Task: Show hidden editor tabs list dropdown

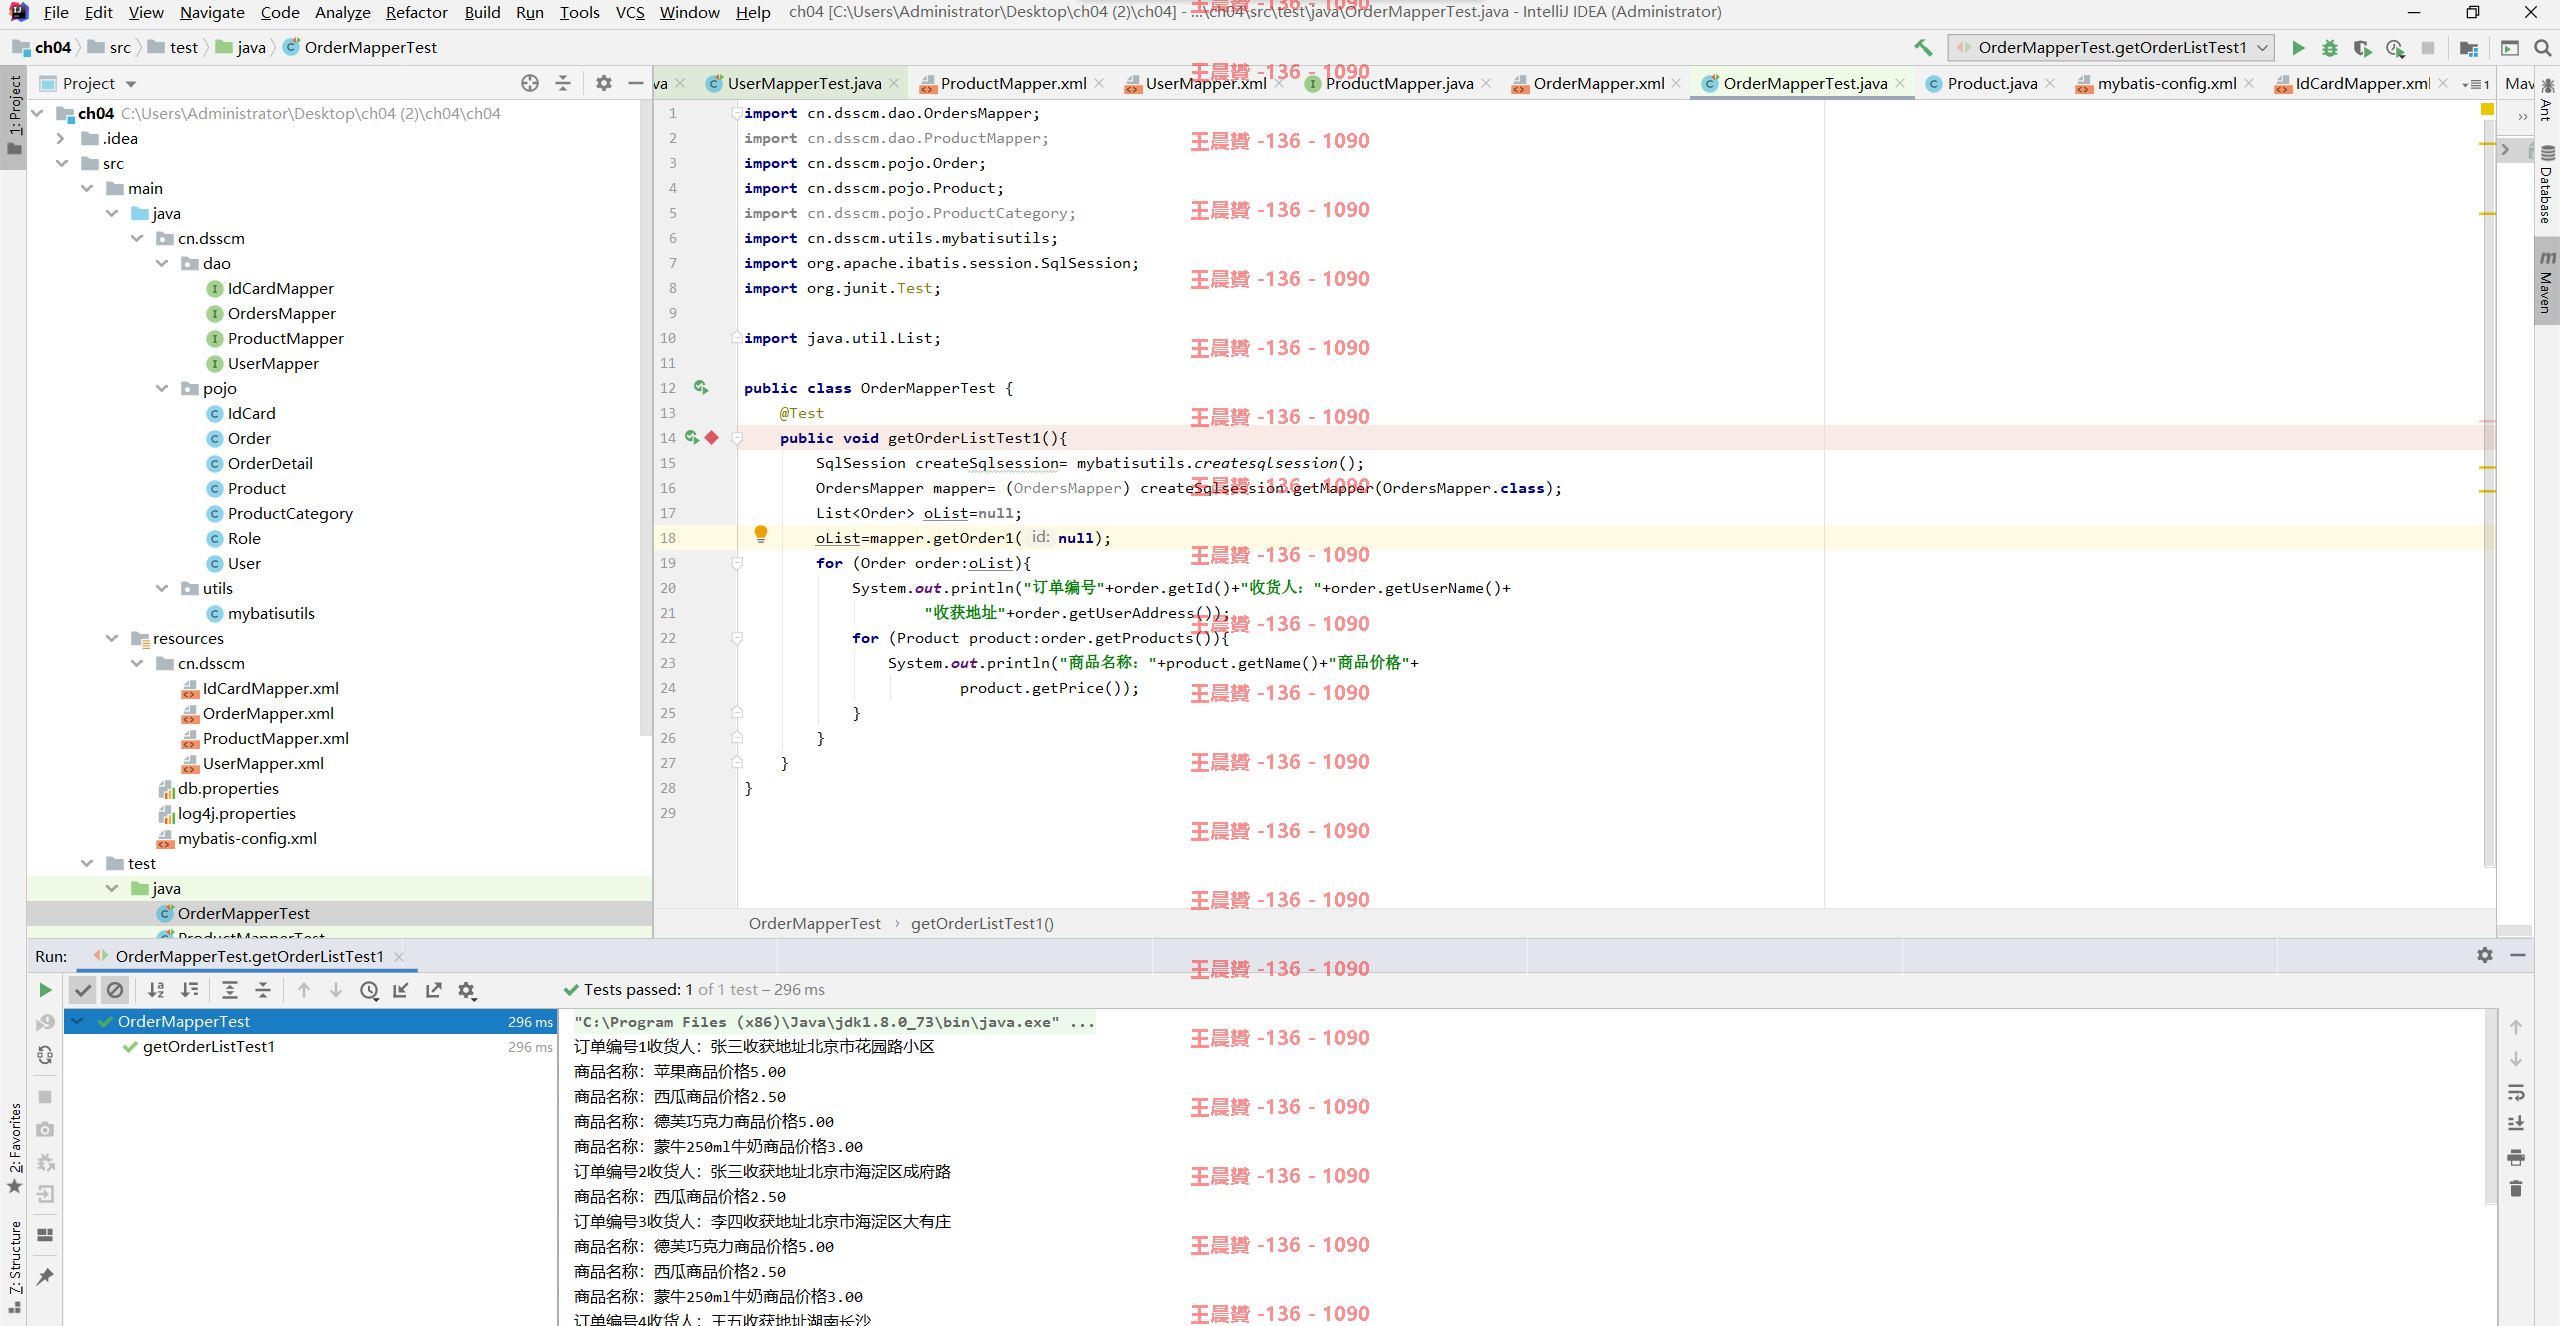Action: [2476, 85]
